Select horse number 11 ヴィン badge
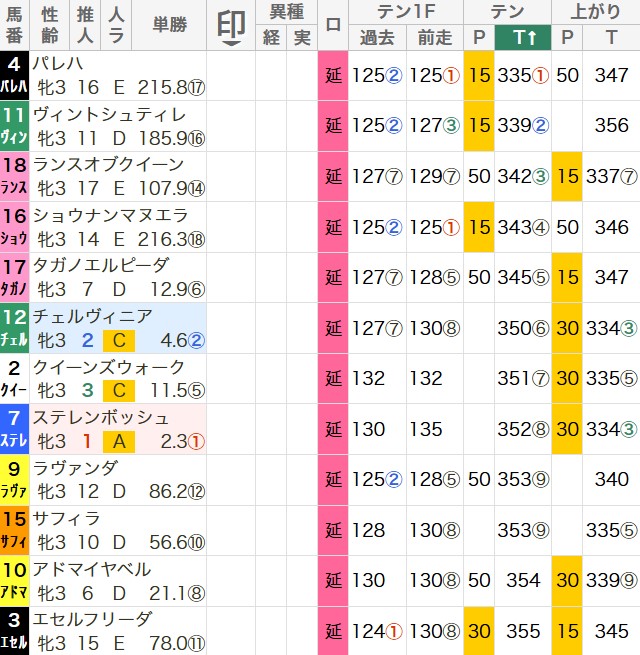The image size is (640, 655). point(15,126)
